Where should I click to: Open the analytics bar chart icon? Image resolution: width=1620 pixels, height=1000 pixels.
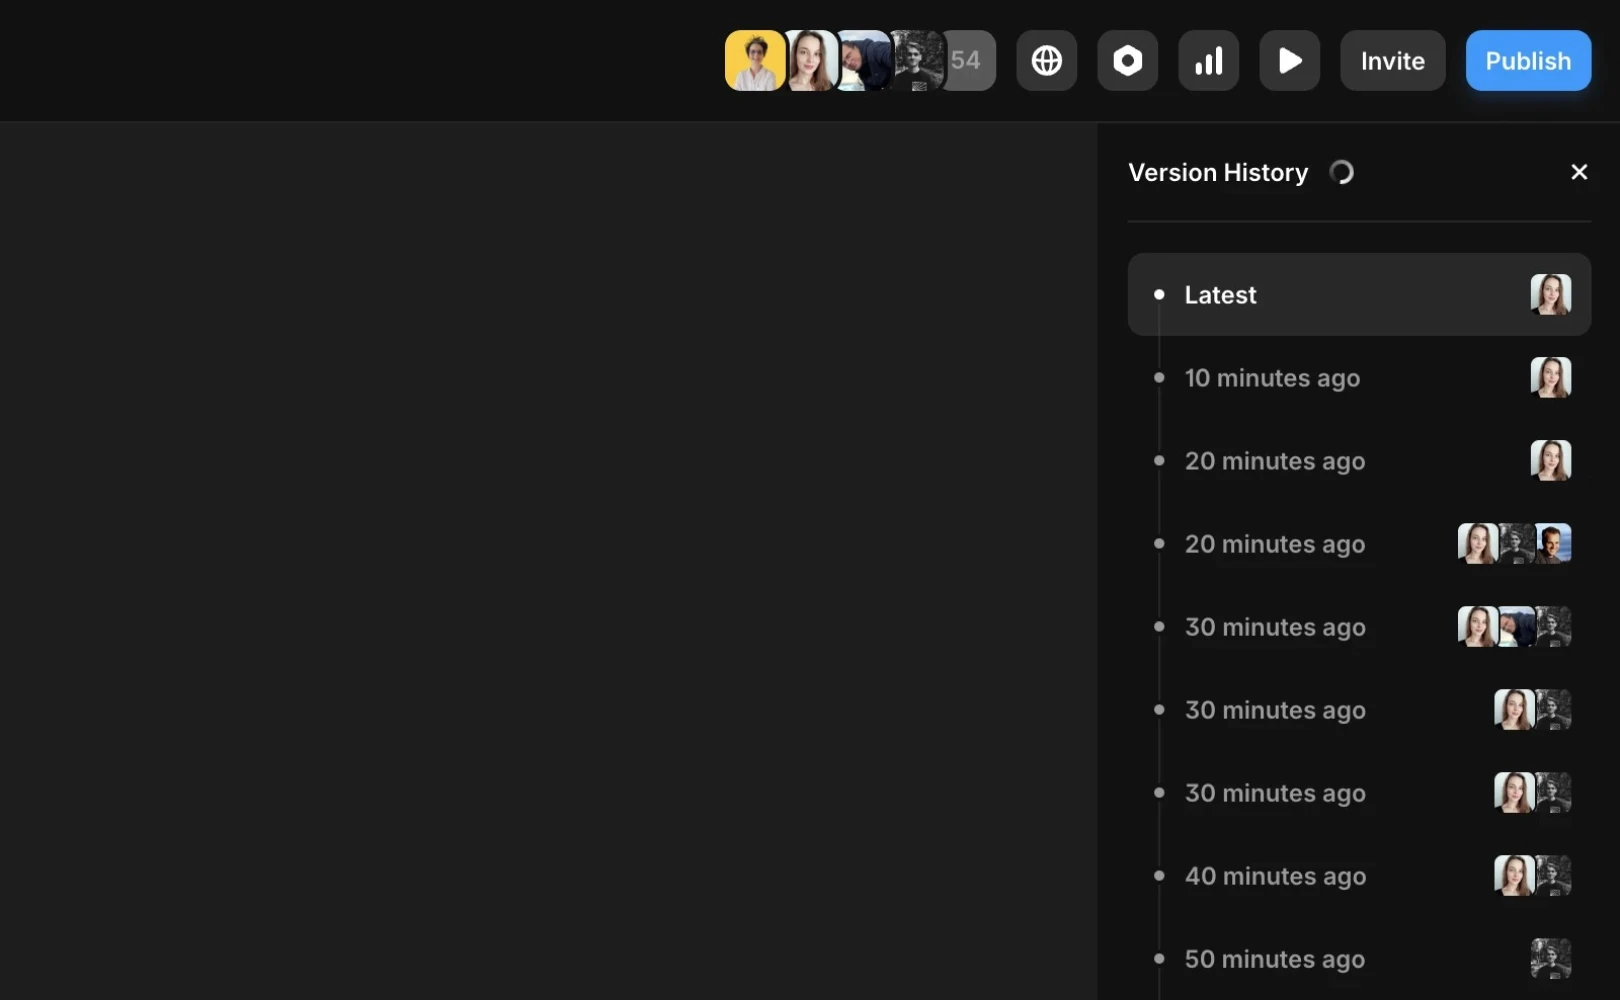pyautogui.click(x=1208, y=61)
